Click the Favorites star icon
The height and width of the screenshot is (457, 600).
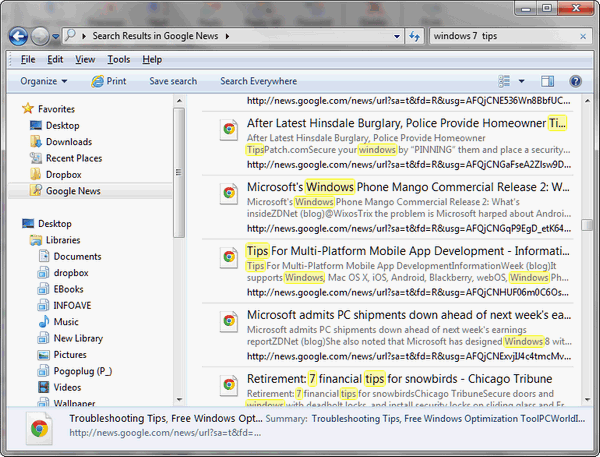(28, 108)
